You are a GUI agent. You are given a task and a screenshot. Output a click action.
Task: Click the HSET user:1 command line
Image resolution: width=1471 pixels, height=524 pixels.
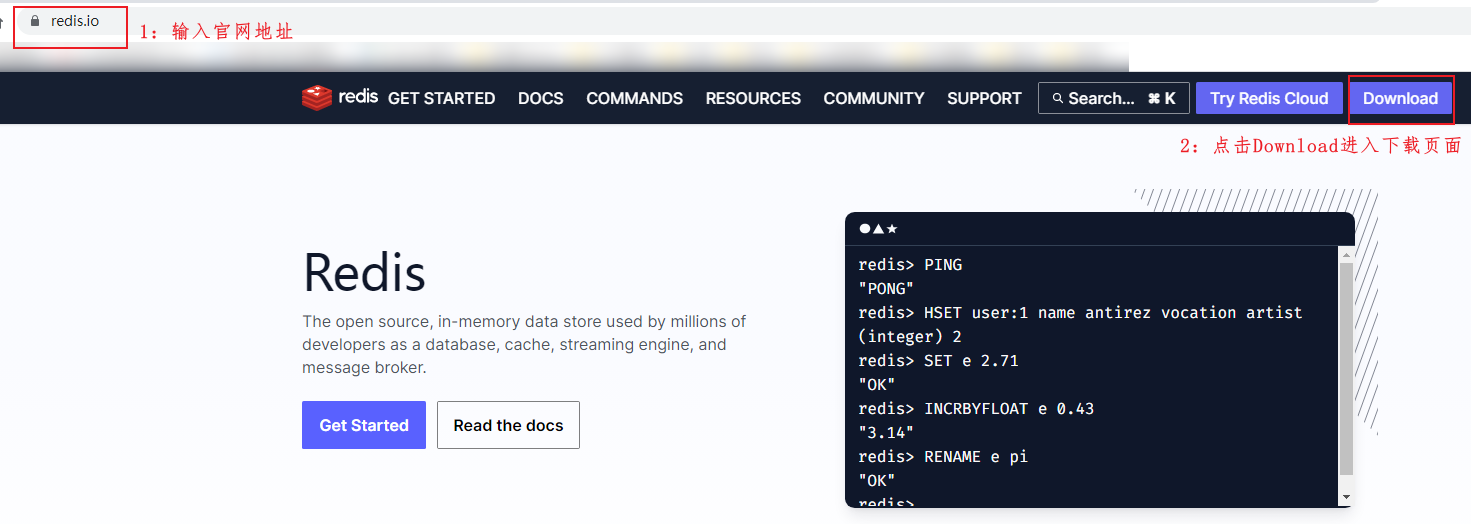tap(1080, 313)
